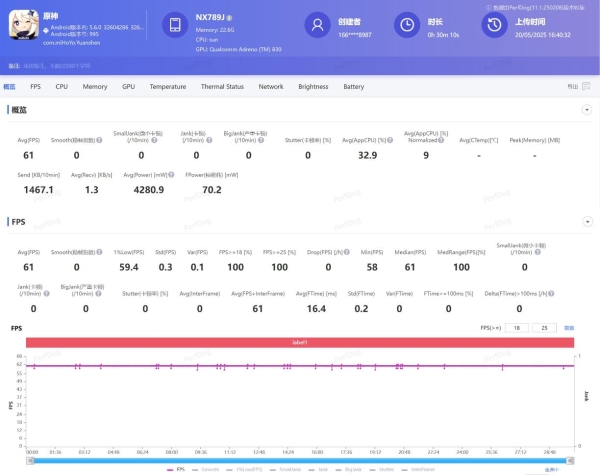Click the blue link next to FPS threshold inputs
Viewport: 600px width, 475px height.
tap(570, 327)
